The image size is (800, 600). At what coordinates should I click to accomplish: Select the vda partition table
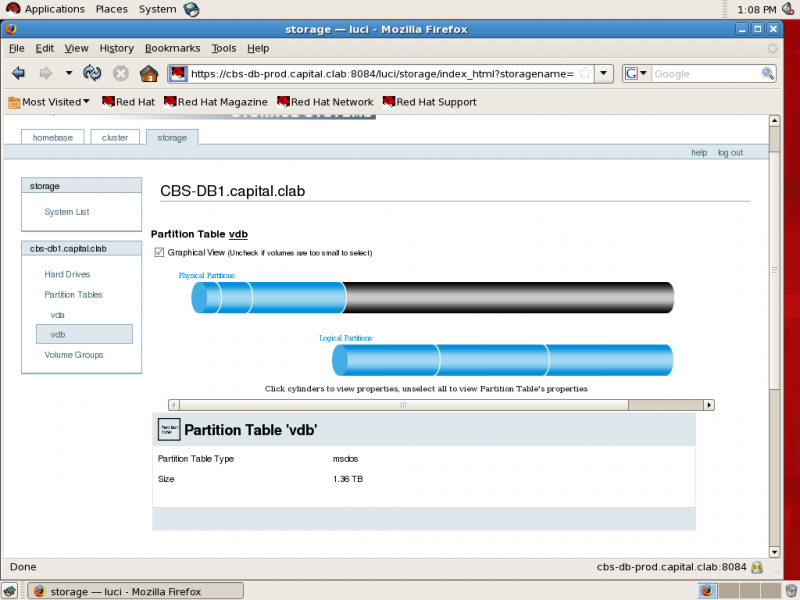pyautogui.click(x=57, y=315)
